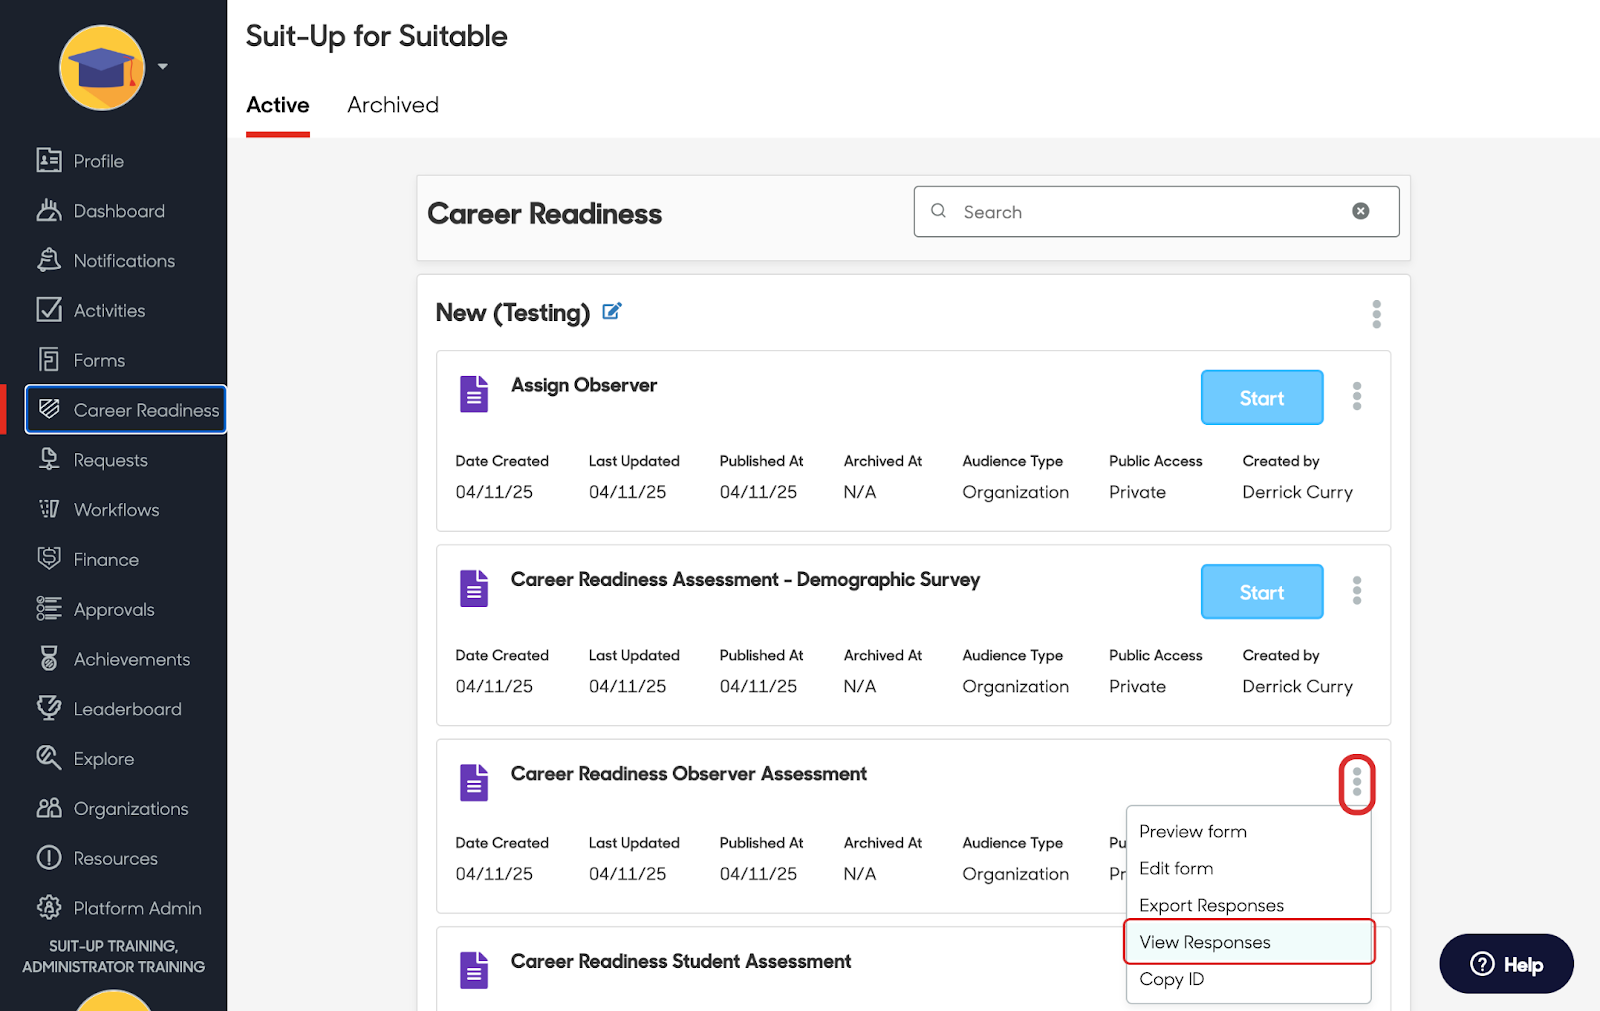Open New (Testing) section options menu
Viewport: 1600px width, 1011px height.
click(x=1377, y=314)
